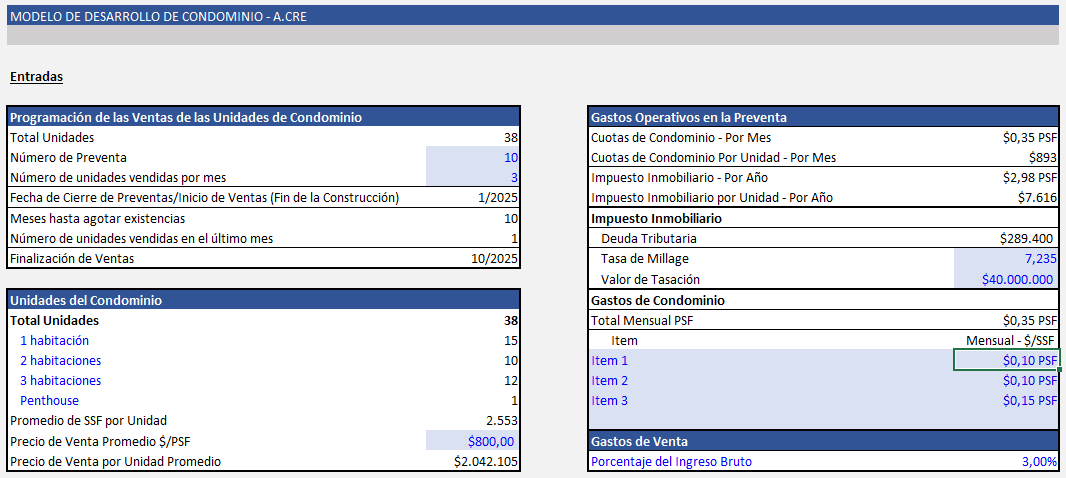Click the Item 1 monthly PSF value cell
The height and width of the screenshot is (478, 1066).
1005,360
